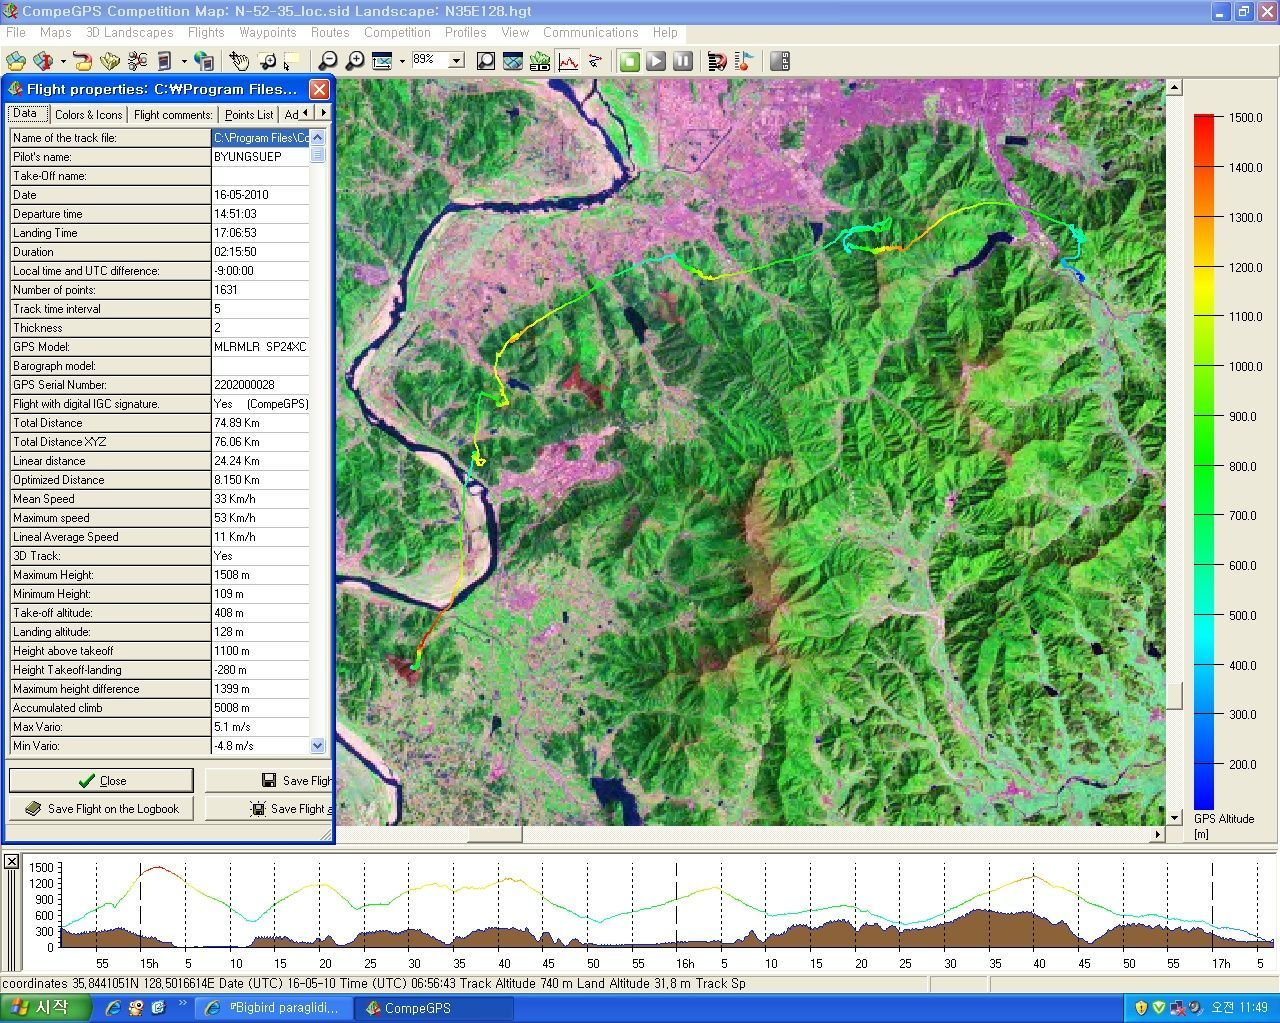
Task: Click the globe download maps icon
Action: tap(205, 61)
